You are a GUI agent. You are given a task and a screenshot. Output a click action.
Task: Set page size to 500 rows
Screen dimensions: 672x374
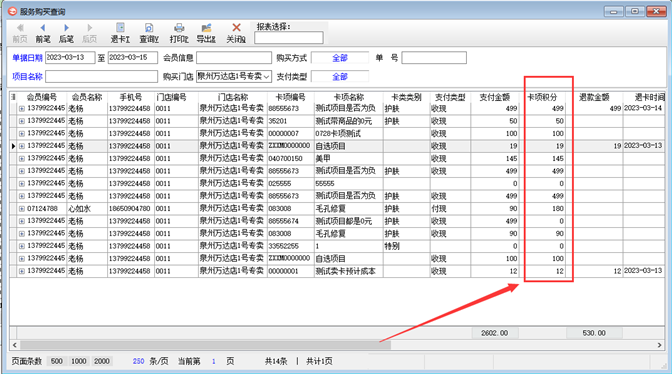(x=57, y=361)
